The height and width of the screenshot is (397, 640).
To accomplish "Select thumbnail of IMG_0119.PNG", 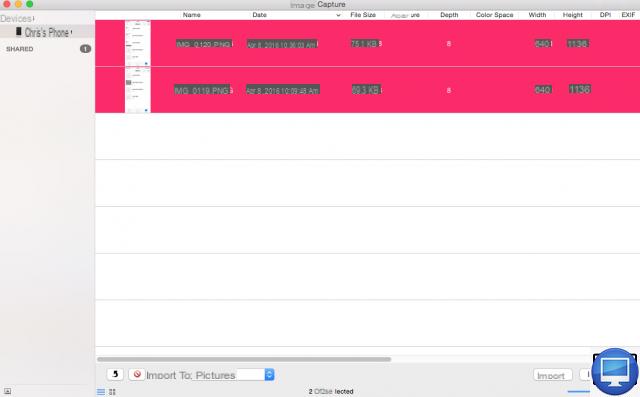I will coord(138,90).
